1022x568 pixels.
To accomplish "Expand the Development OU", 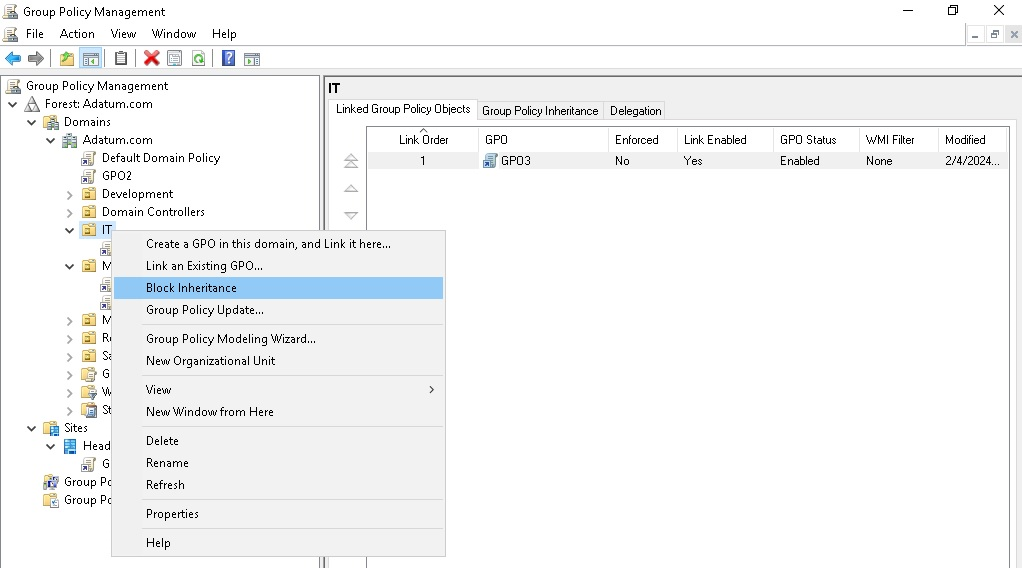I will point(70,194).
